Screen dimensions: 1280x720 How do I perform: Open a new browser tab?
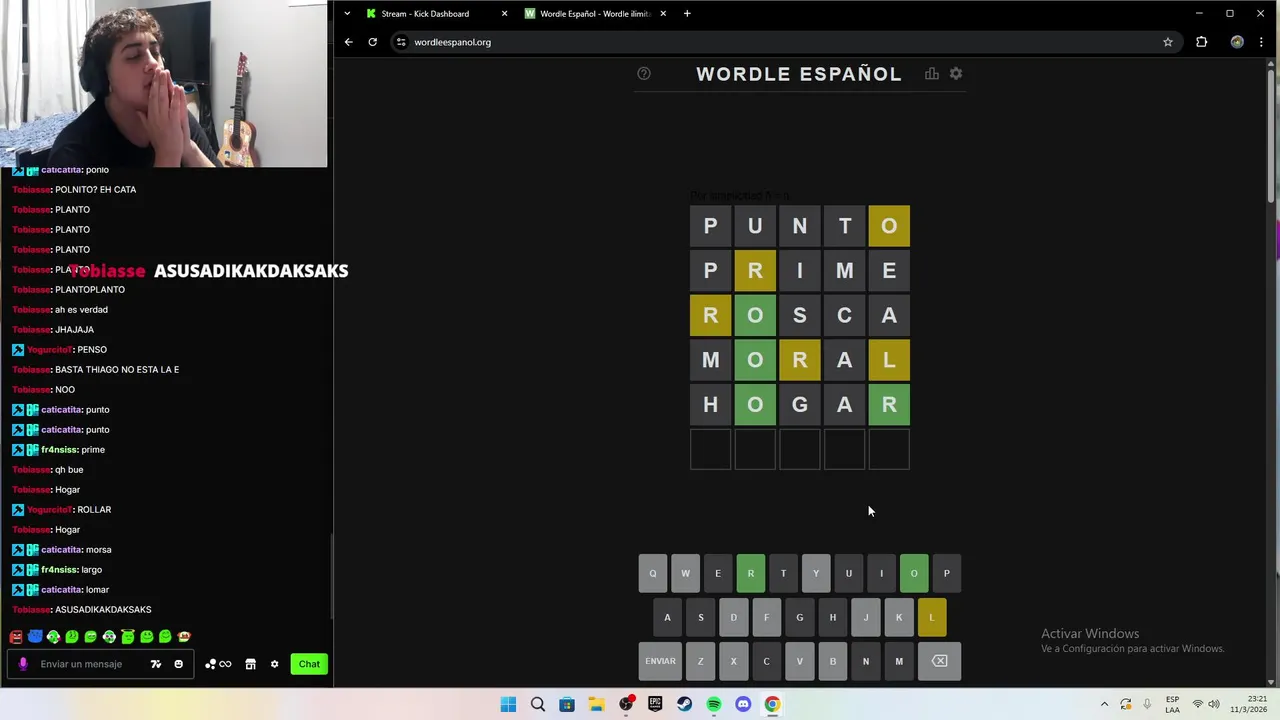687,14
